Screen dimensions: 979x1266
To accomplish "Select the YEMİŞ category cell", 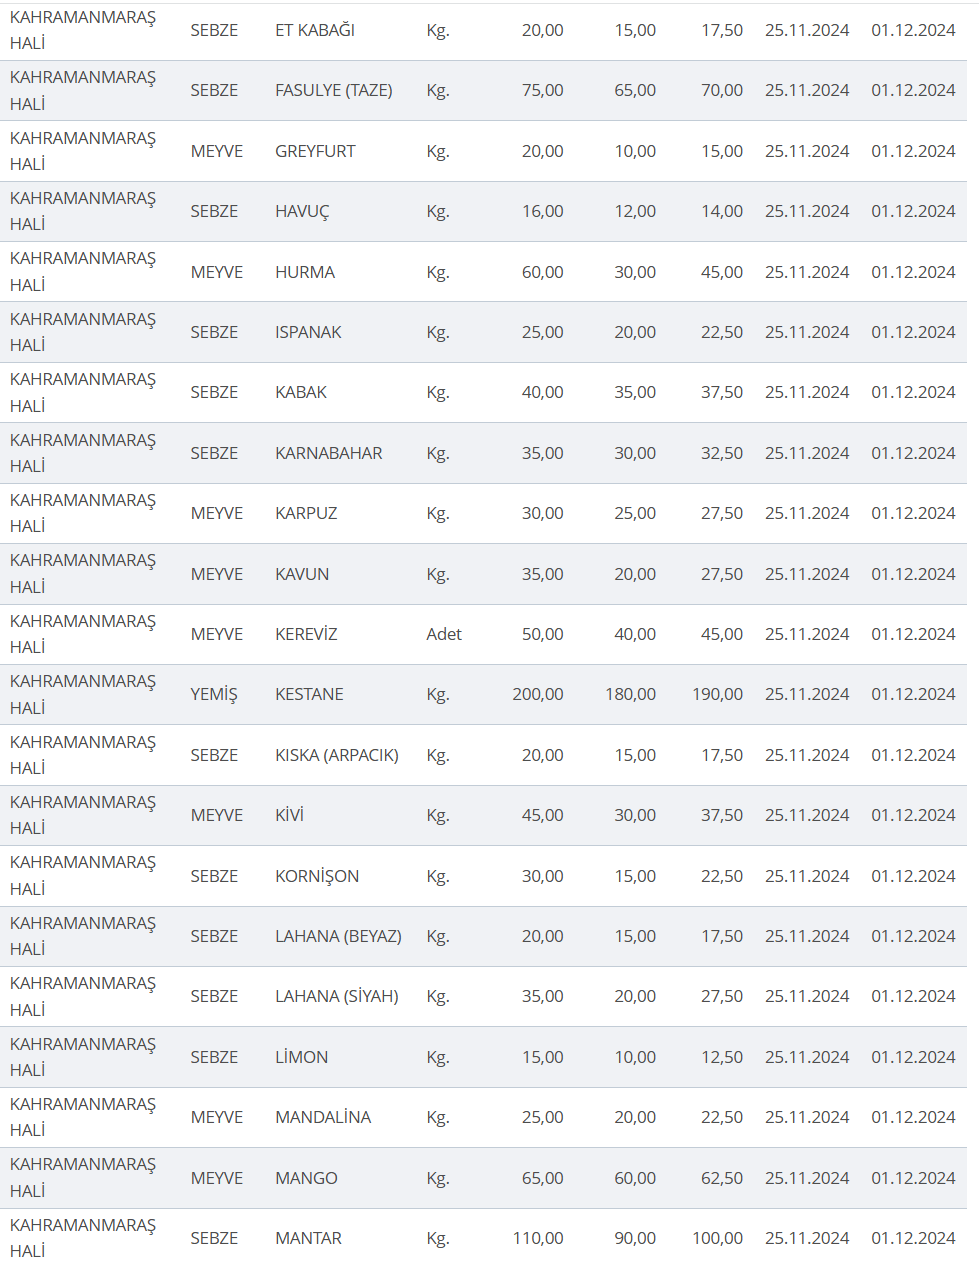I will [x=214, y=694].
